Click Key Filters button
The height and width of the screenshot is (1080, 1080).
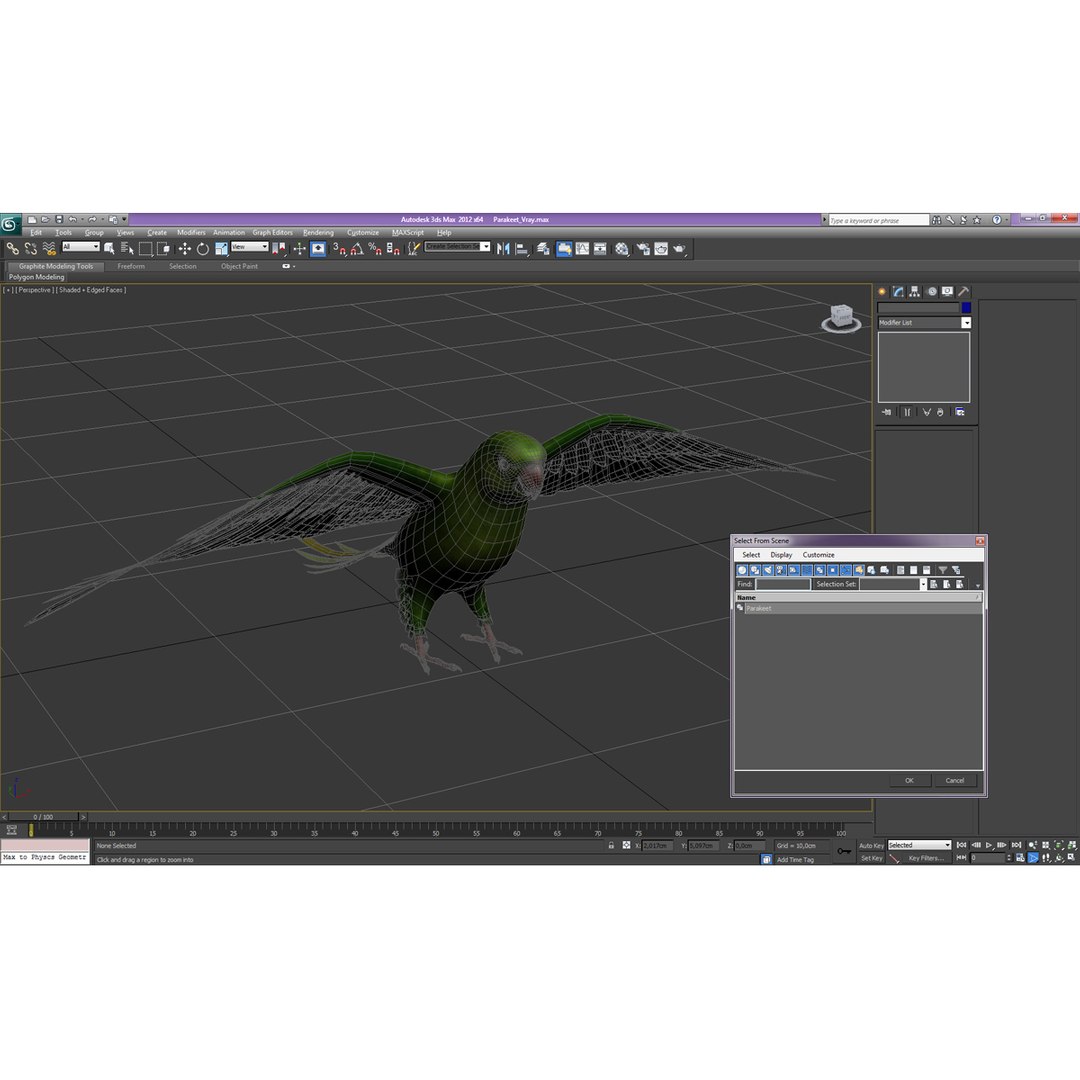926,858
